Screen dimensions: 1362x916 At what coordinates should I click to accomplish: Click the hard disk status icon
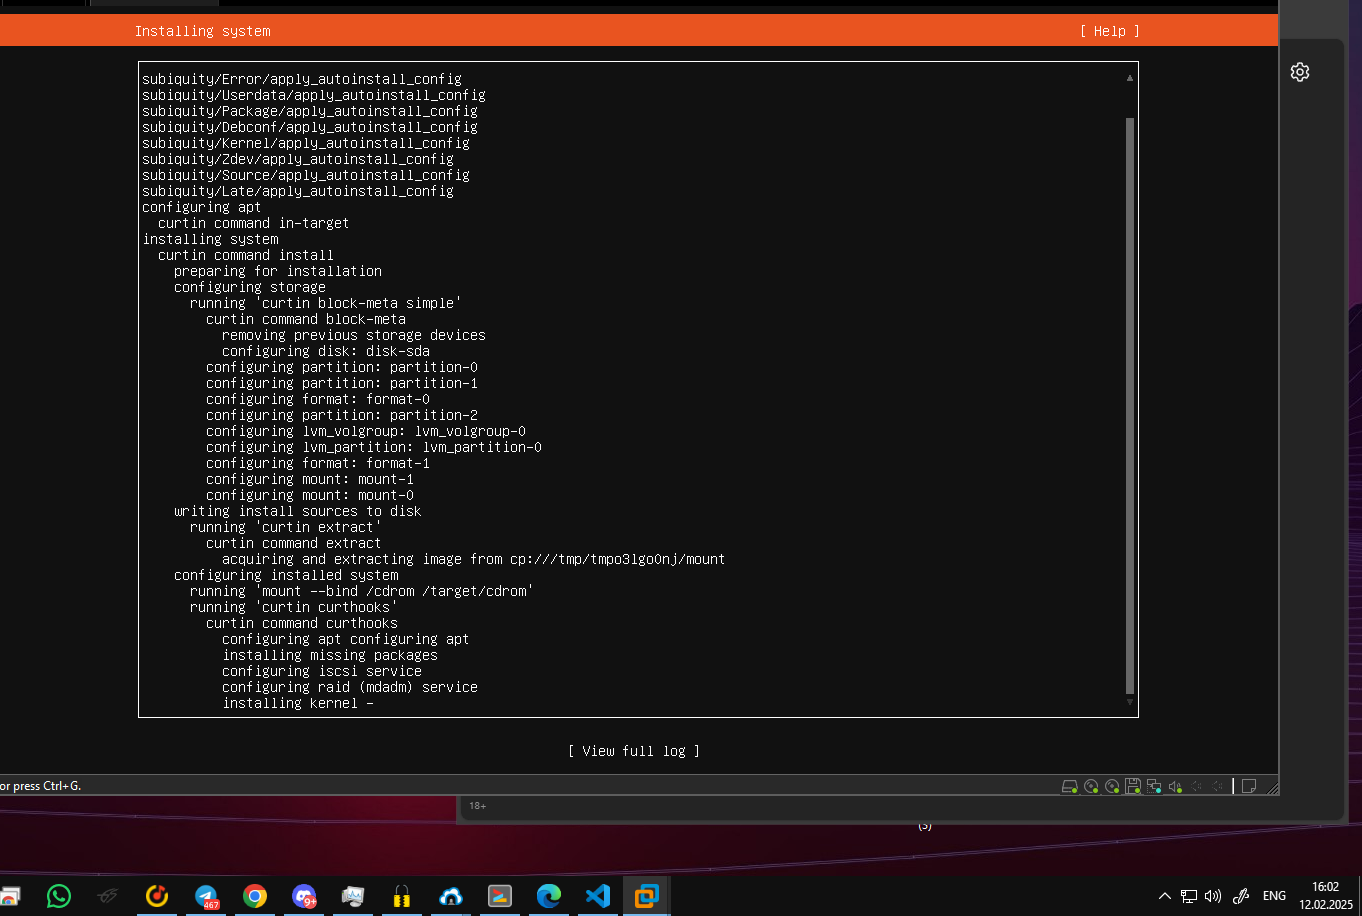tap(1069, 786)
